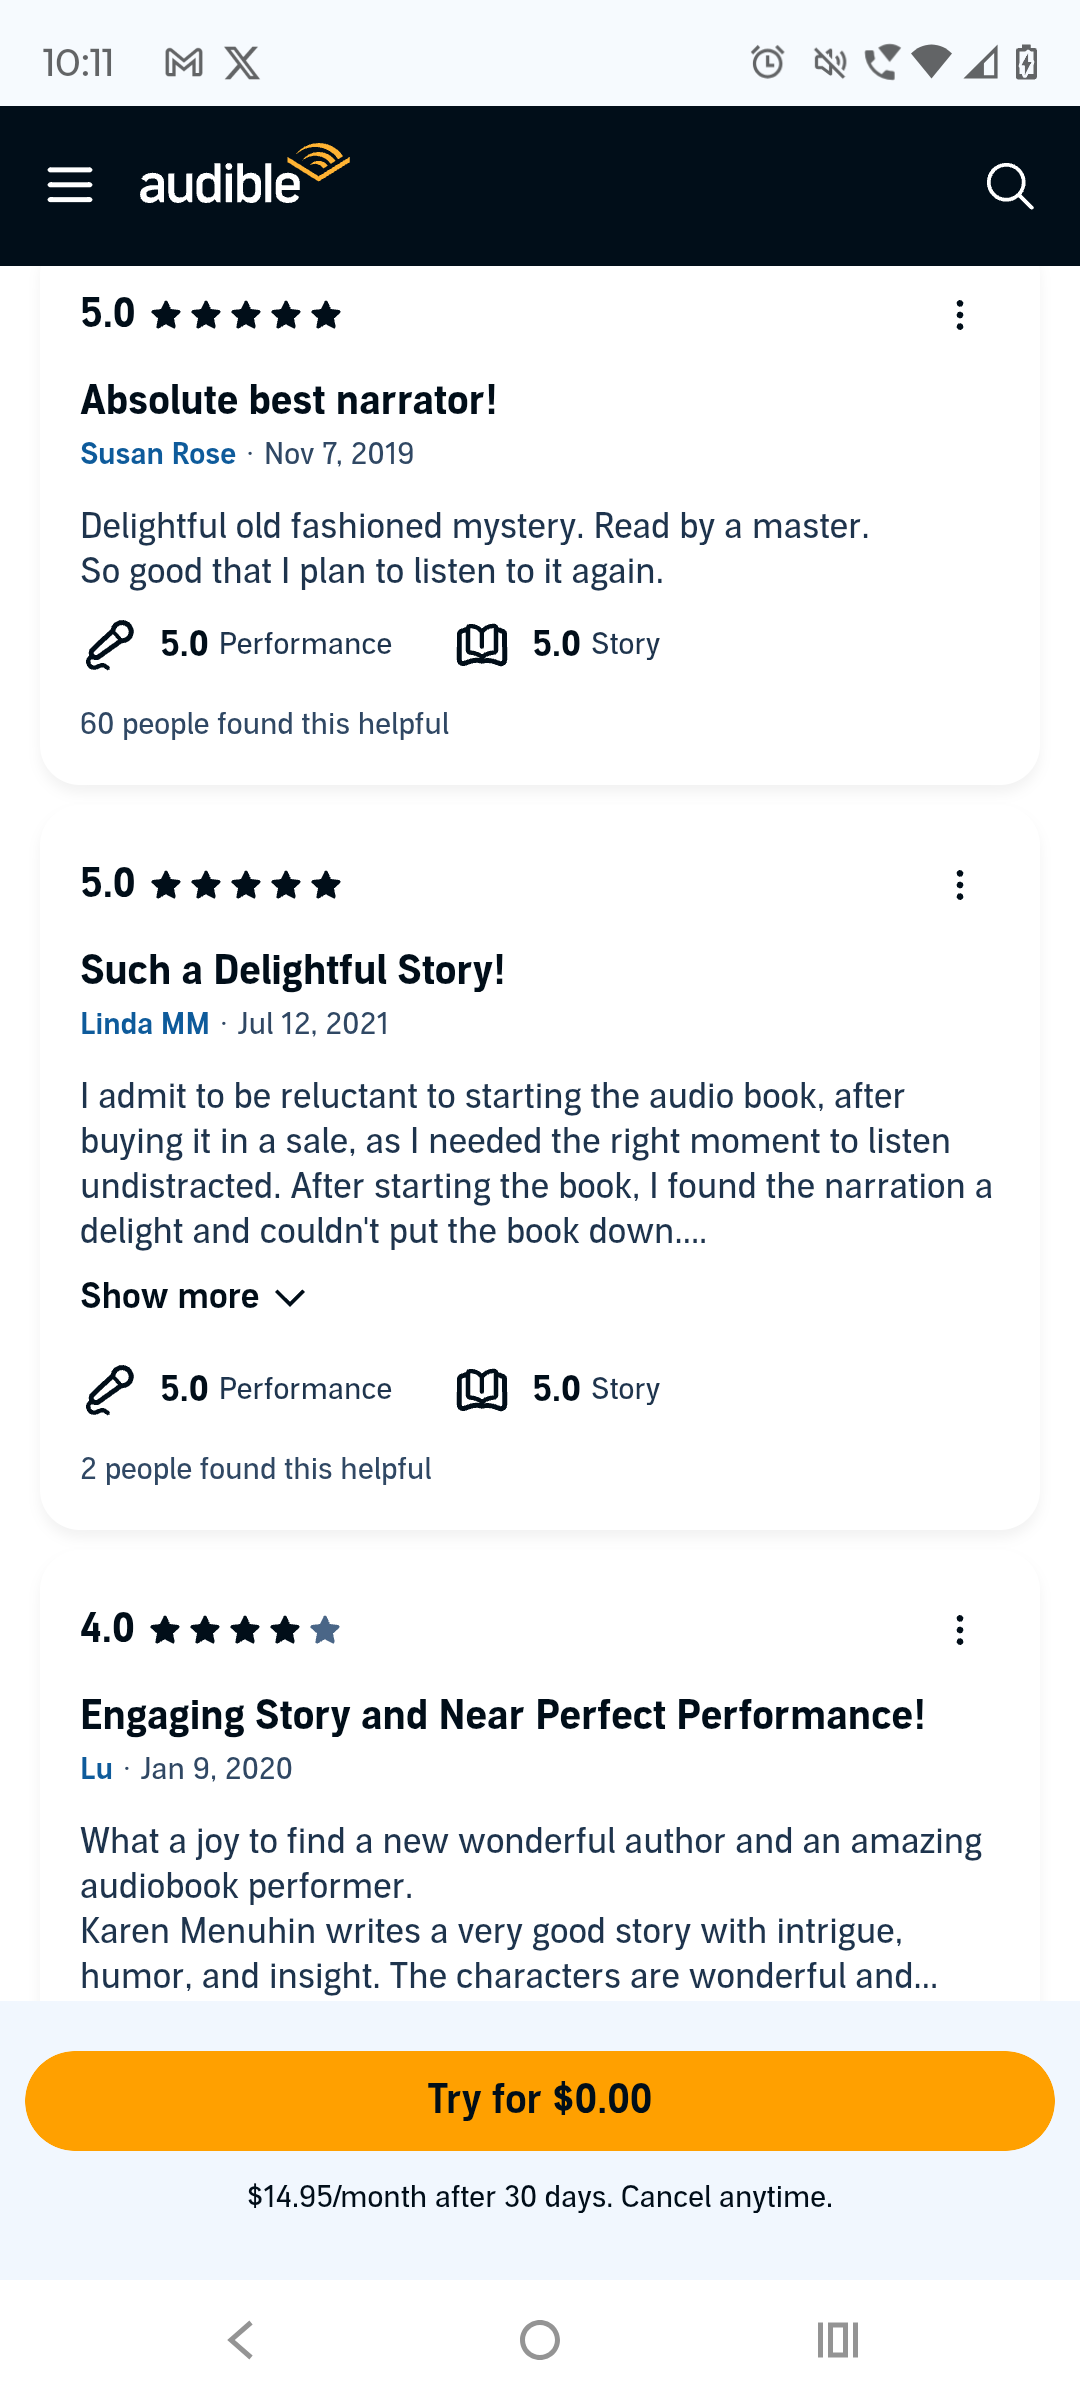The width and height of the screenshot is (1080, 2400).
Task: Tap the Audible logo
Action: tap(243, 178)
